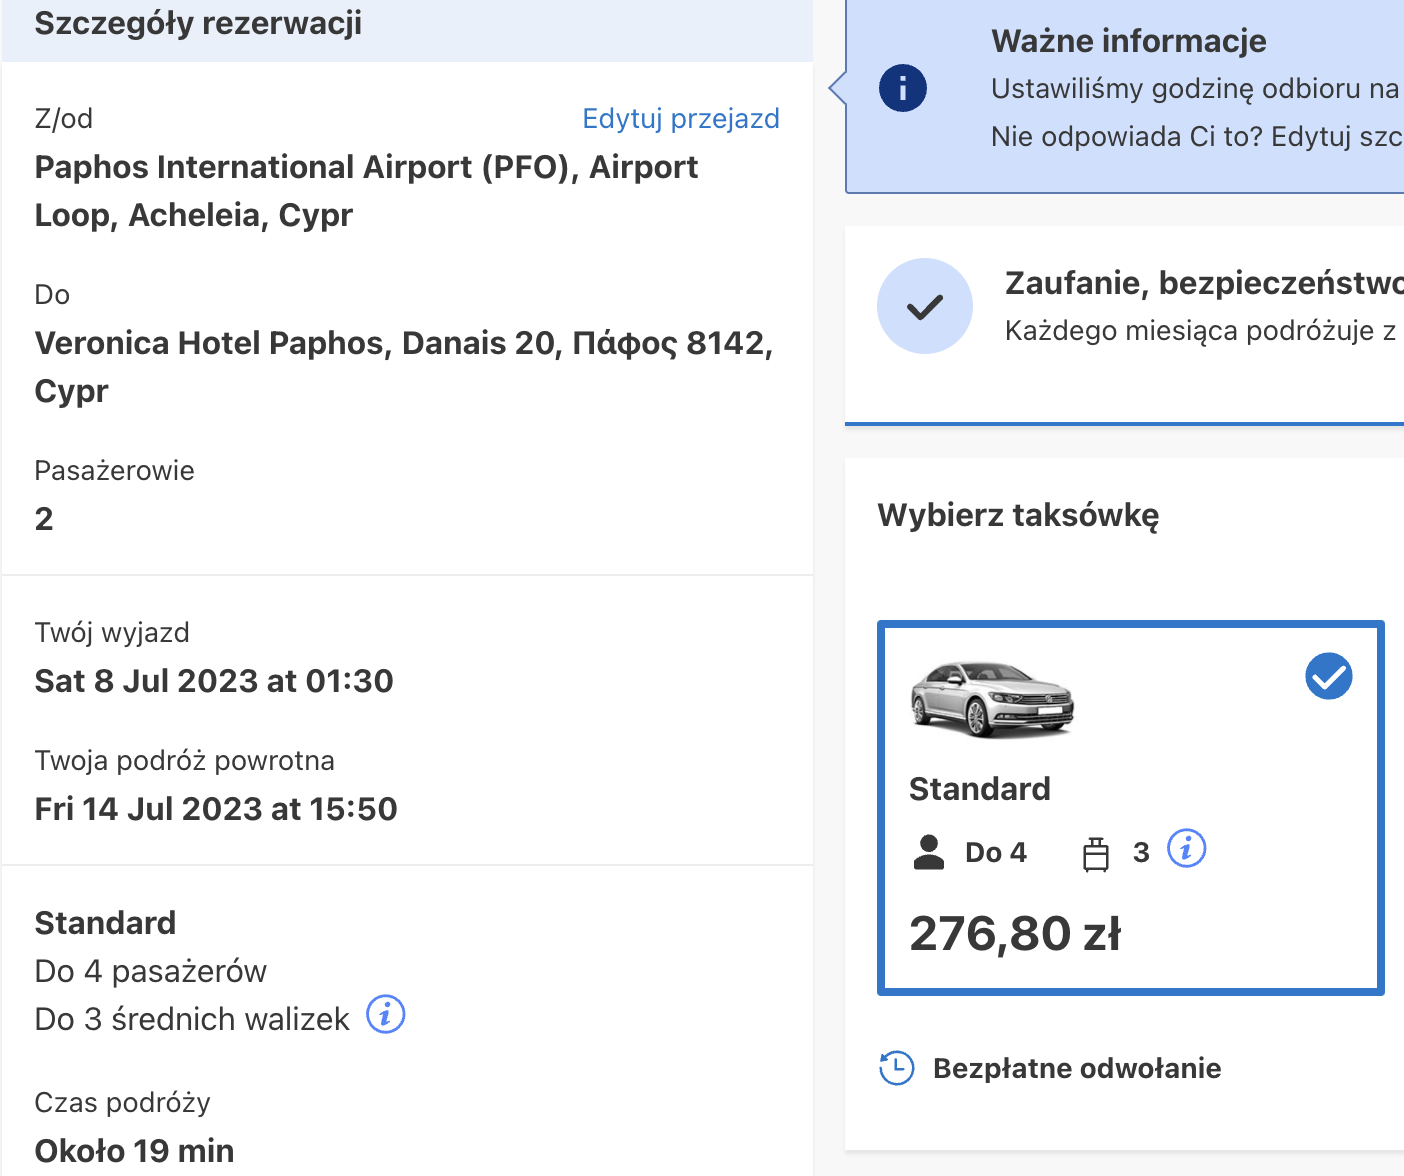Image resolution: width=1404 pixels, height=1176 pixels.
Task: Click 'Bezpłatne odwołanie' text
Action: tap(1077, 1068)
